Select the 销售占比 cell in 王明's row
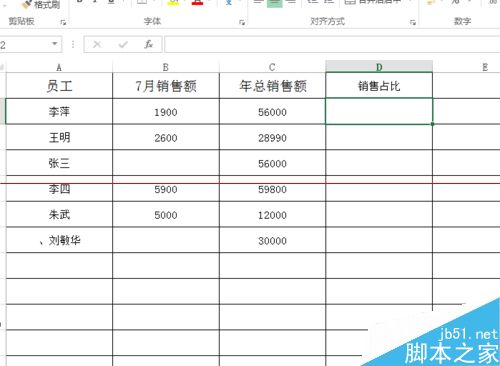 (x=379, y=137)
